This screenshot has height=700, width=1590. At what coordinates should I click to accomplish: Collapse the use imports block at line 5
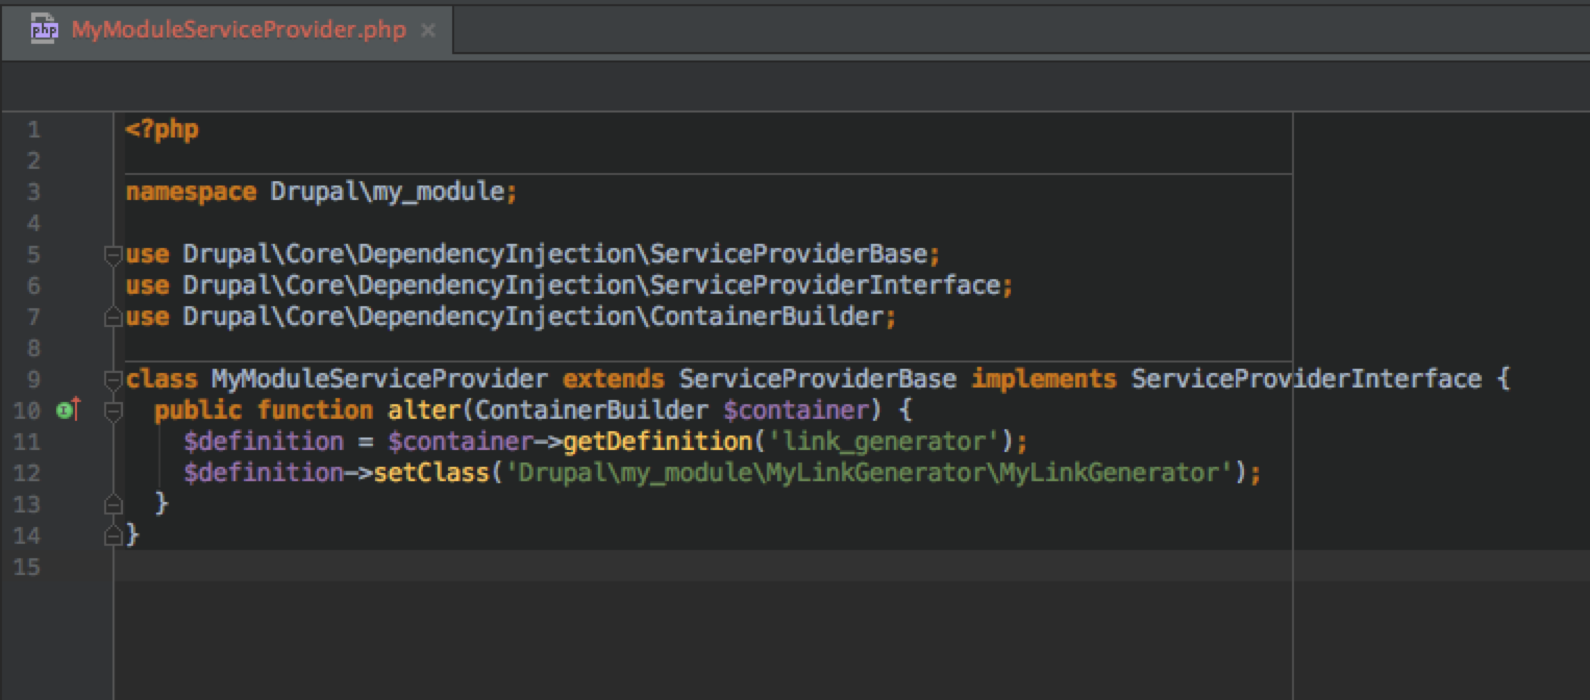113,255
